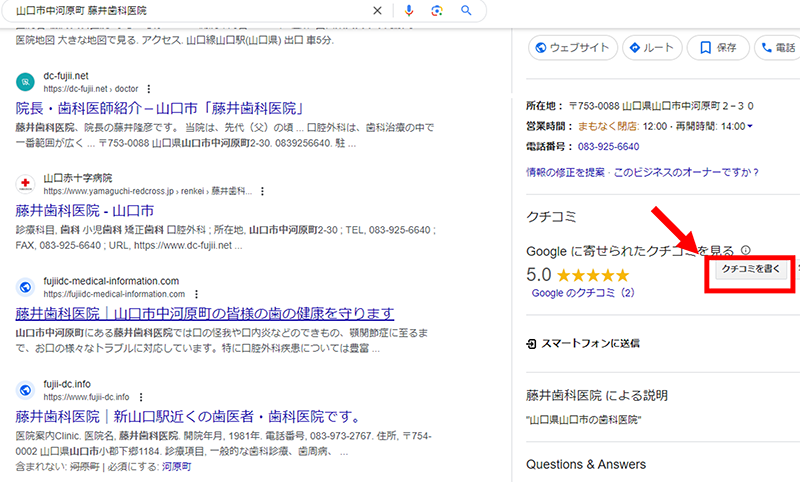Click the 河原町 required-term link

point(177,467)
